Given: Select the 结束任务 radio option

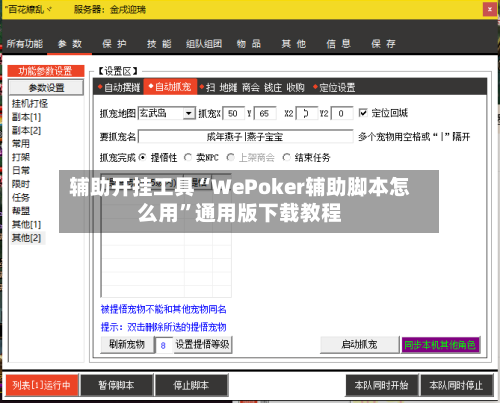Looking at the screenshot, I should pos(286,157).
